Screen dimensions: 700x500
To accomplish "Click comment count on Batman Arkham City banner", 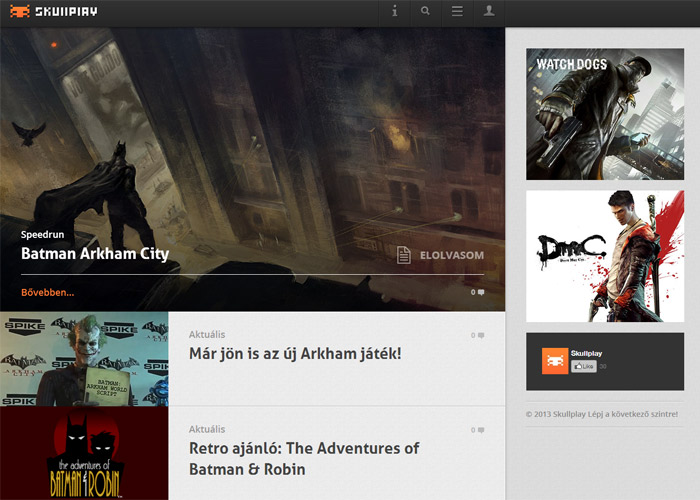I will pyautogui.click(x=477, y=292).
